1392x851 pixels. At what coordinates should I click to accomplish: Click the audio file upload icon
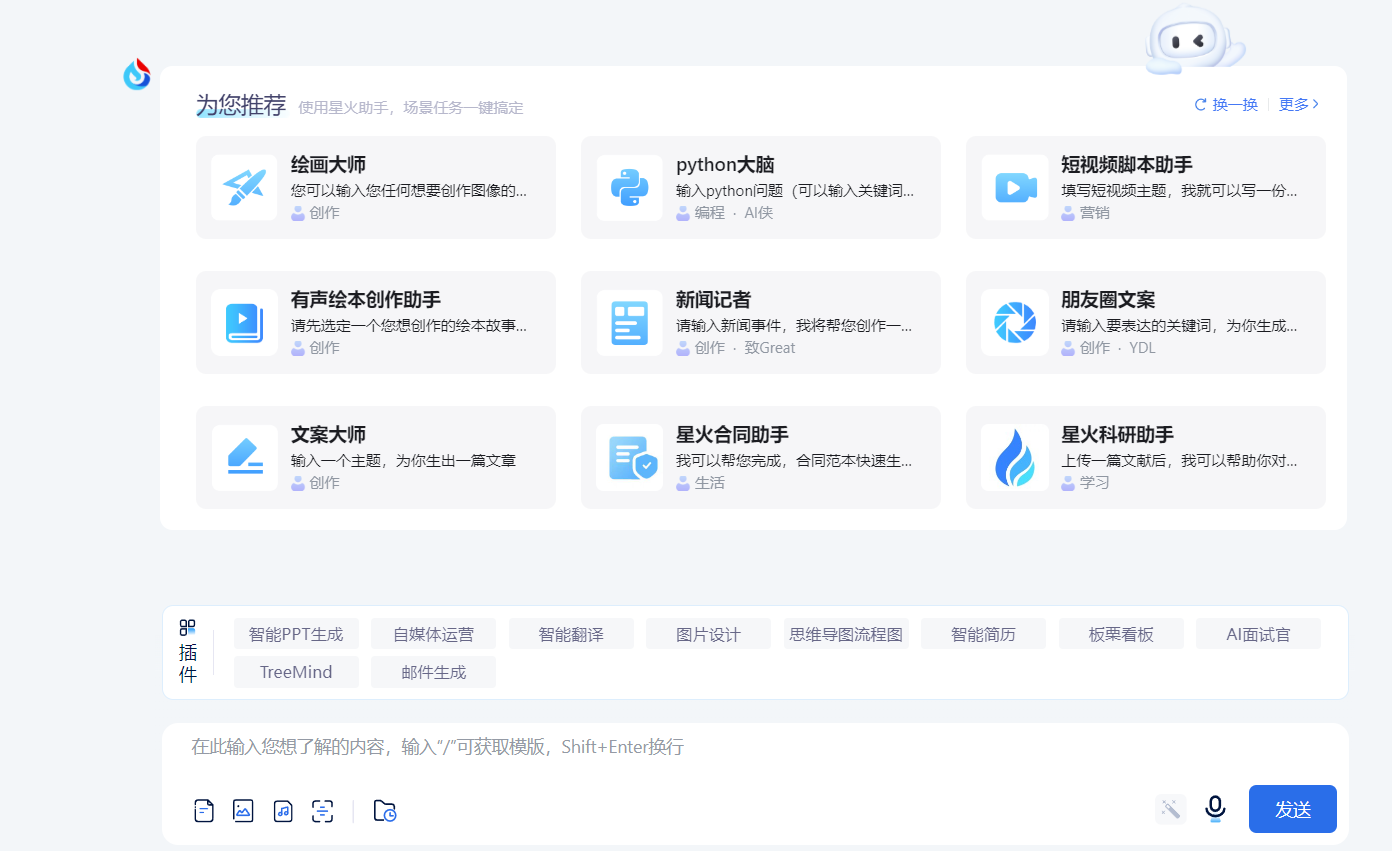283,811
